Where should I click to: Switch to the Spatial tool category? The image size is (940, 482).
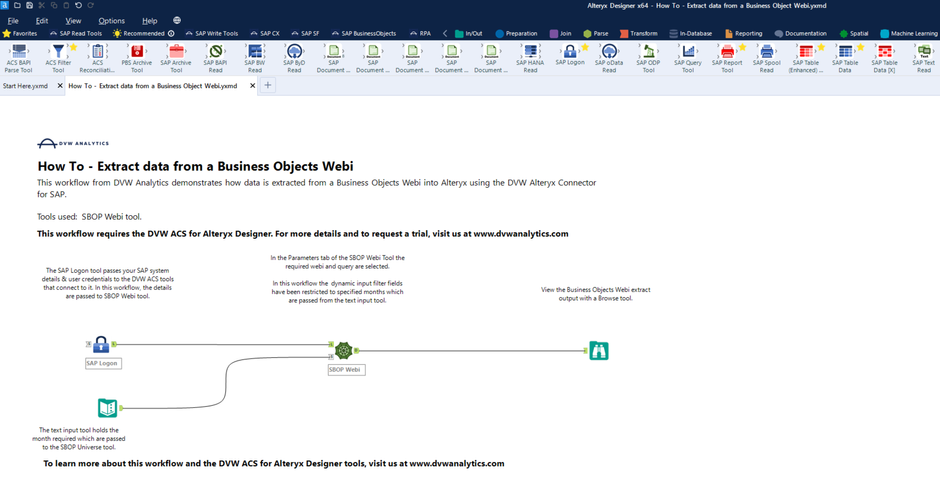point(854,34)
